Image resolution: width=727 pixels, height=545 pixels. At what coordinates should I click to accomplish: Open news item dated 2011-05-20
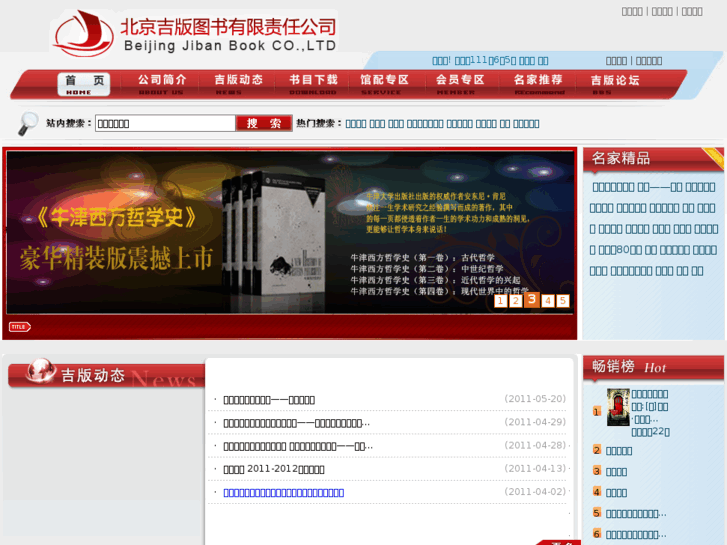tap(269, 400)
